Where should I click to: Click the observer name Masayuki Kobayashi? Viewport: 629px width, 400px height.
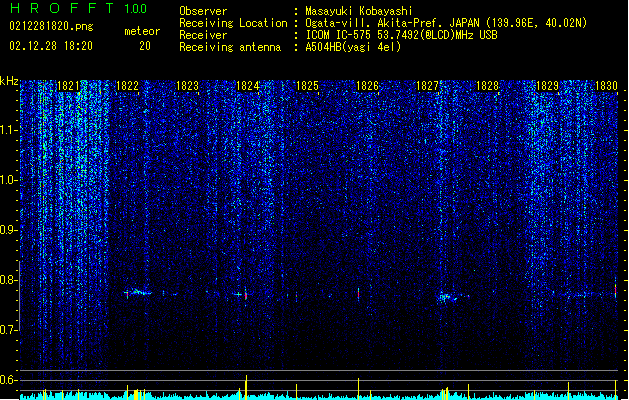click(359, 11)
